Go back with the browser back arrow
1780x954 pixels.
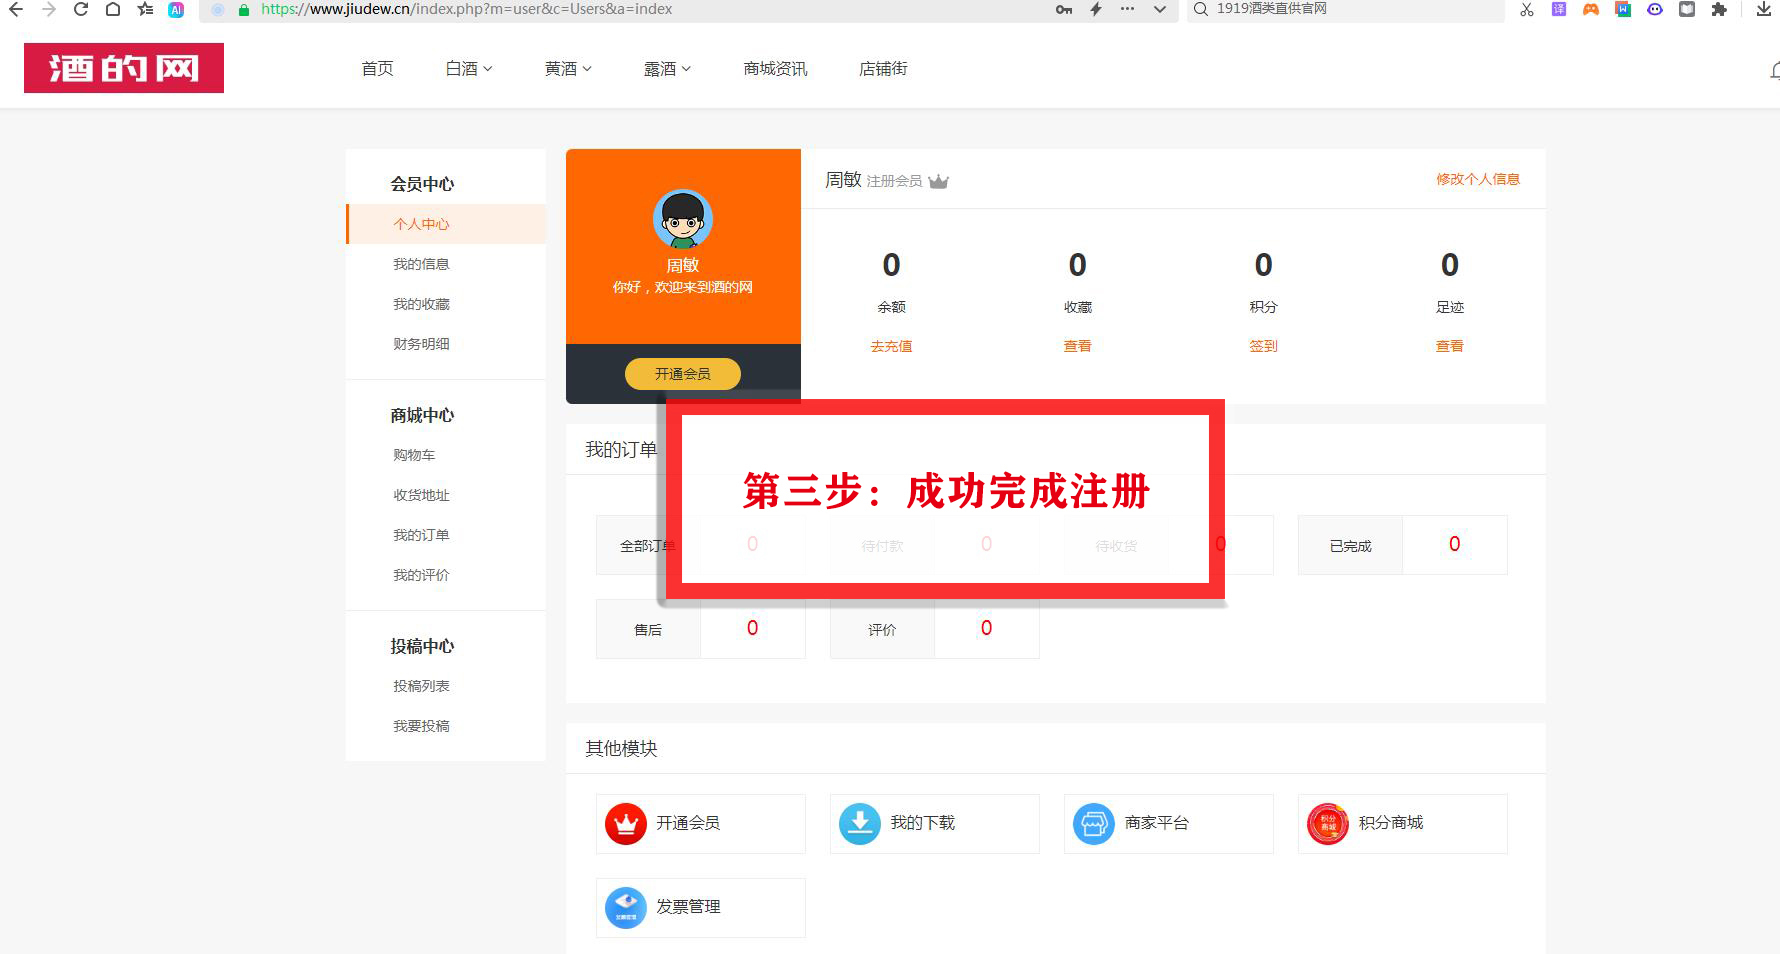click(16, 9)
